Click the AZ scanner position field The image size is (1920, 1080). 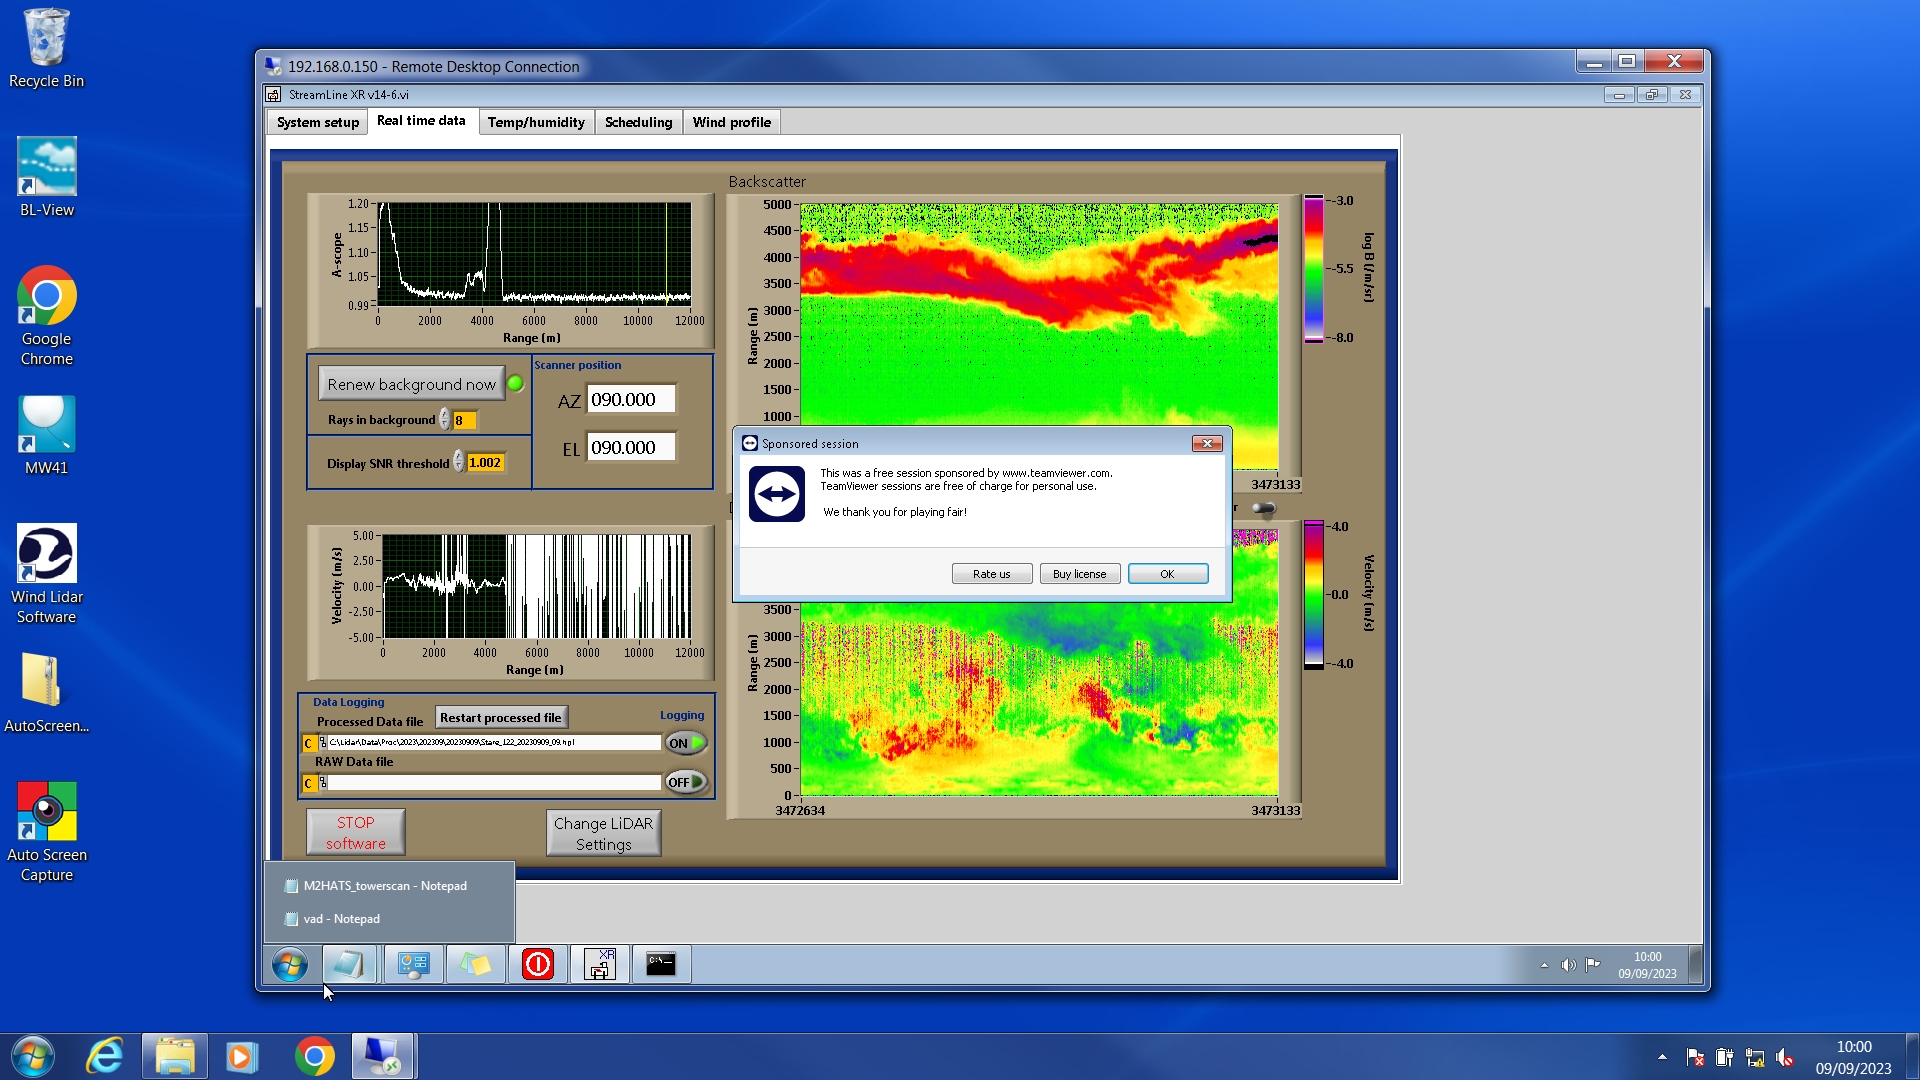click(x=631, y=400)
